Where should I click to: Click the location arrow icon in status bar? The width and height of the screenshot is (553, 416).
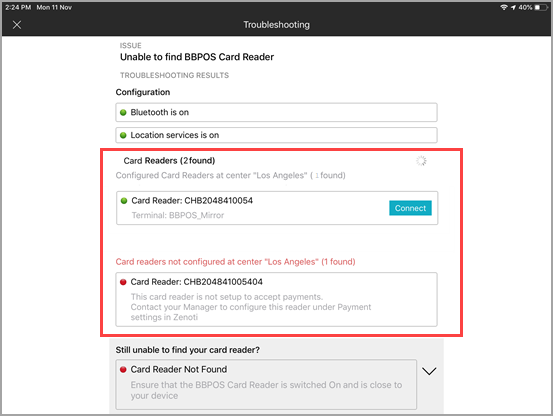point(513,7)
